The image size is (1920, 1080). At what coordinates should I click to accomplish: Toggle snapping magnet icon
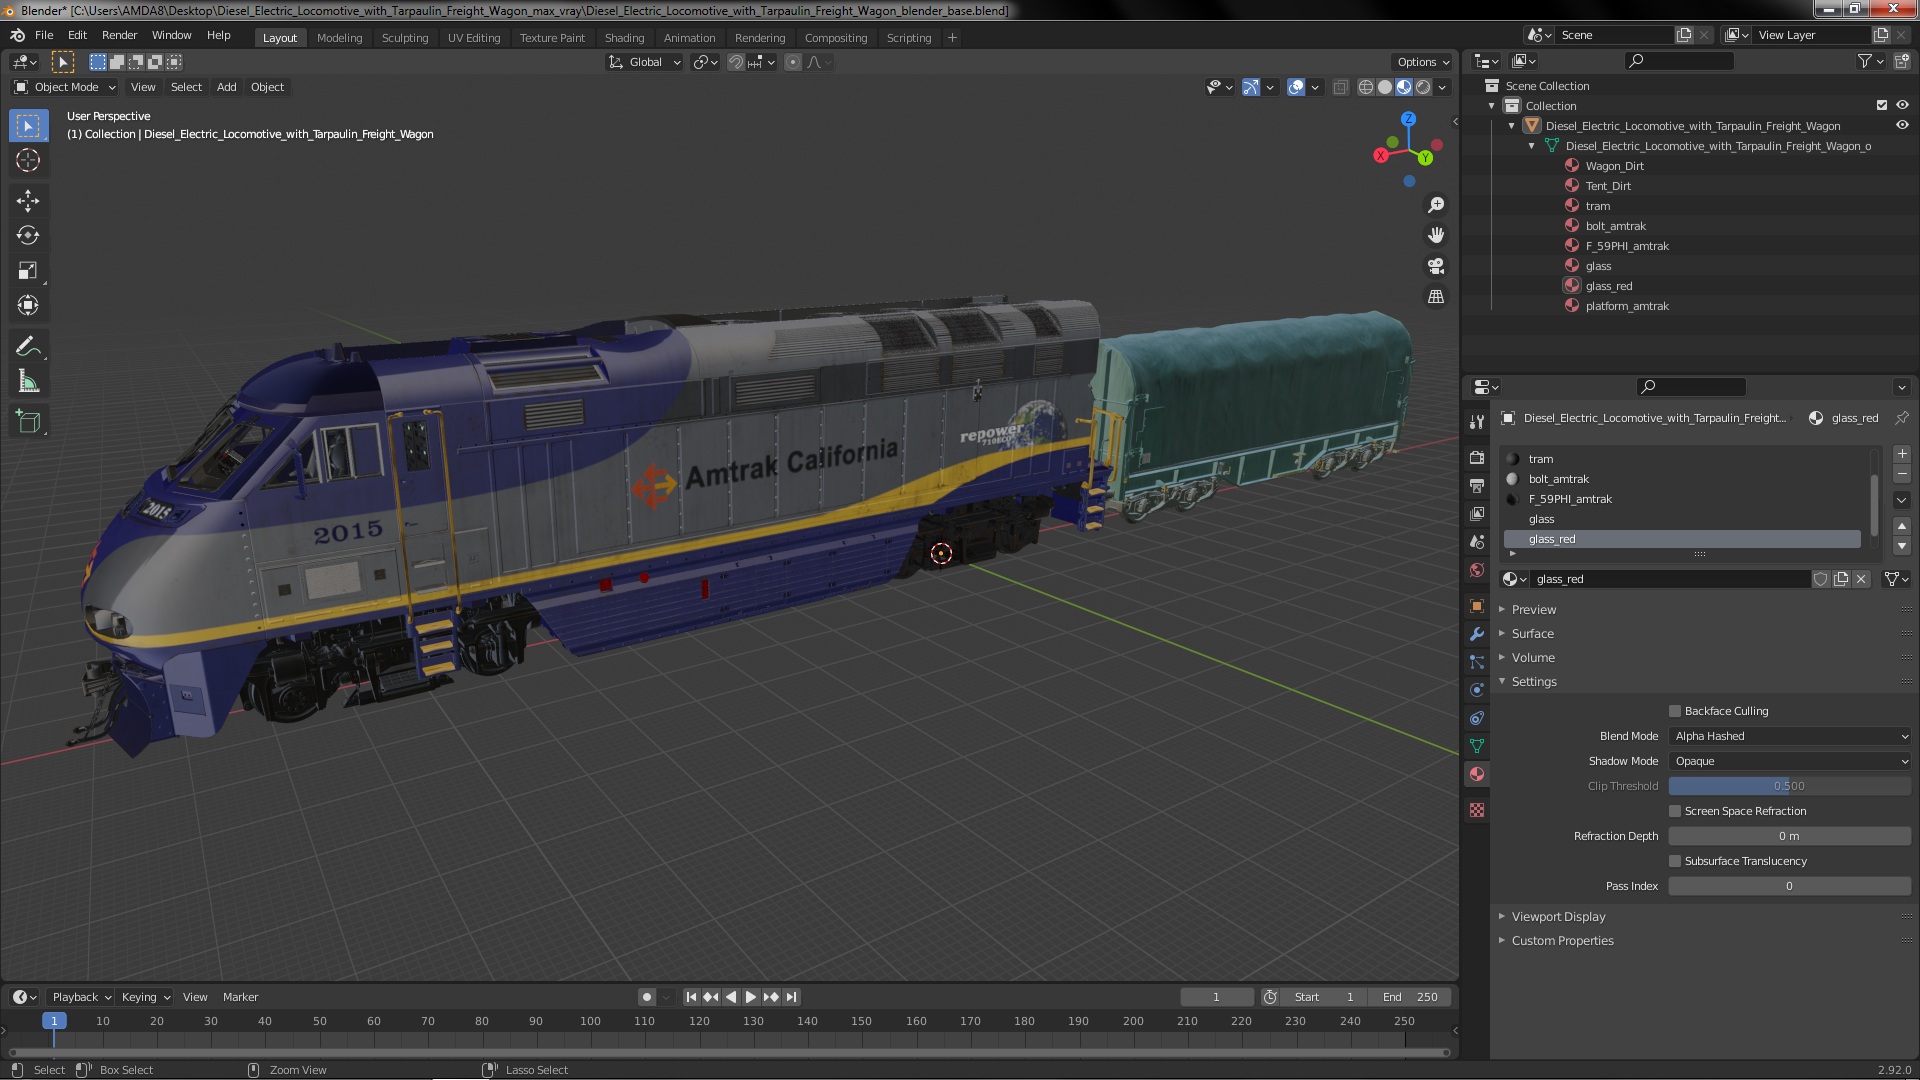(x=736, y=62)
